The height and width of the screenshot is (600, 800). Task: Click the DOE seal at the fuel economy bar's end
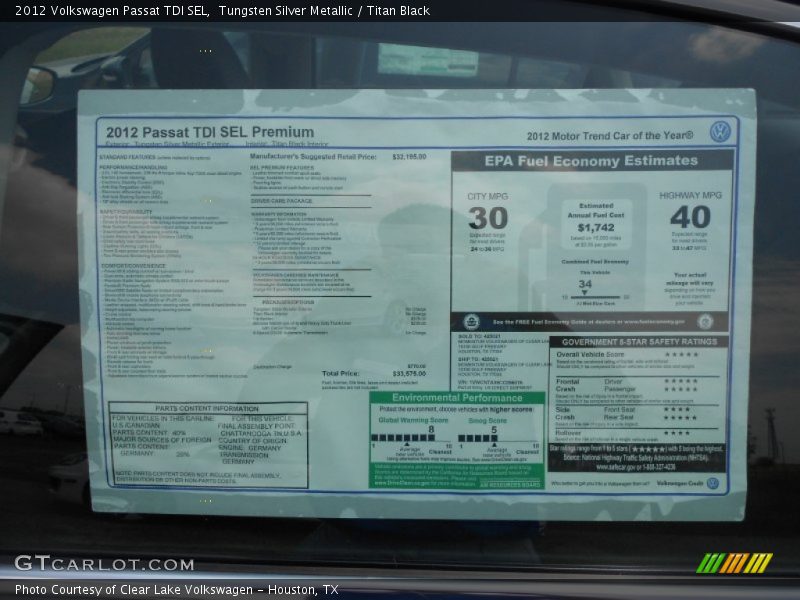pos(705,321)
